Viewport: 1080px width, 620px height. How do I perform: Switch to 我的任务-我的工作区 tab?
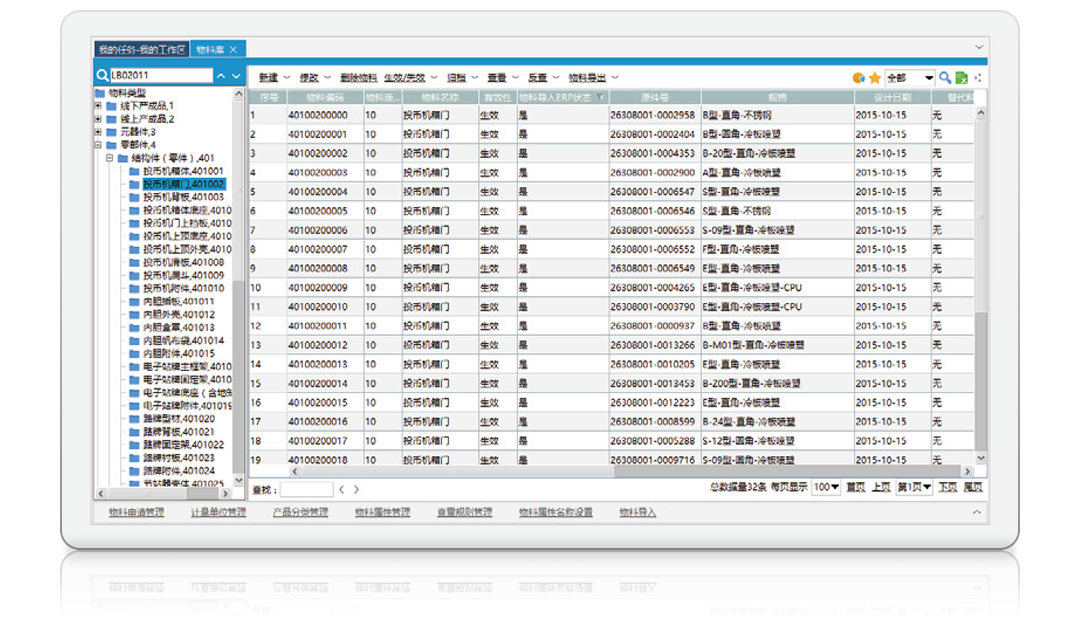141,49
